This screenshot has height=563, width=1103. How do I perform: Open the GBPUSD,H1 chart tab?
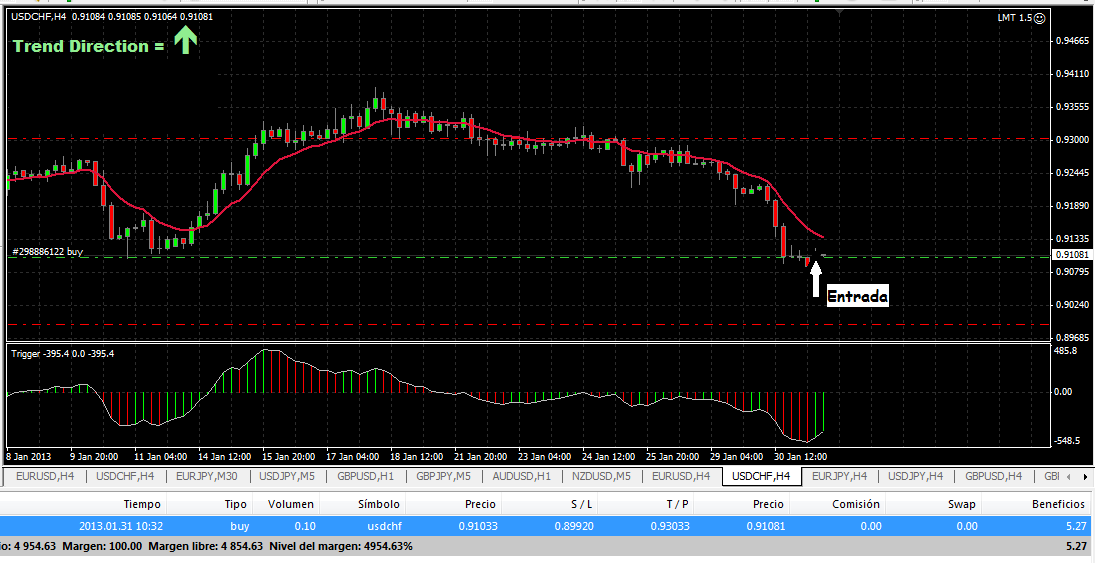tap(365, 476)
